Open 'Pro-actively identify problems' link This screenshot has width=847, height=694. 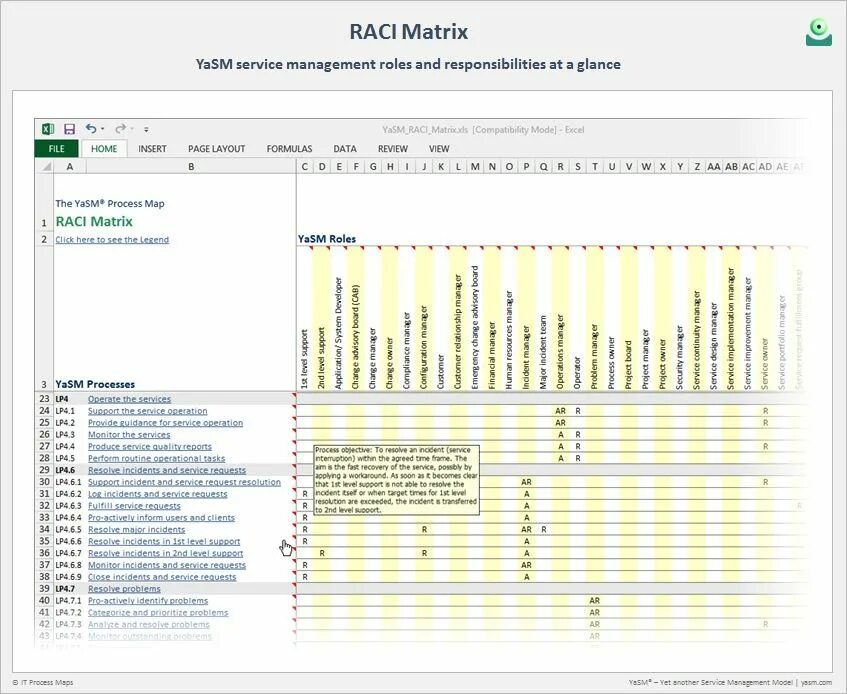coord(147,601)
